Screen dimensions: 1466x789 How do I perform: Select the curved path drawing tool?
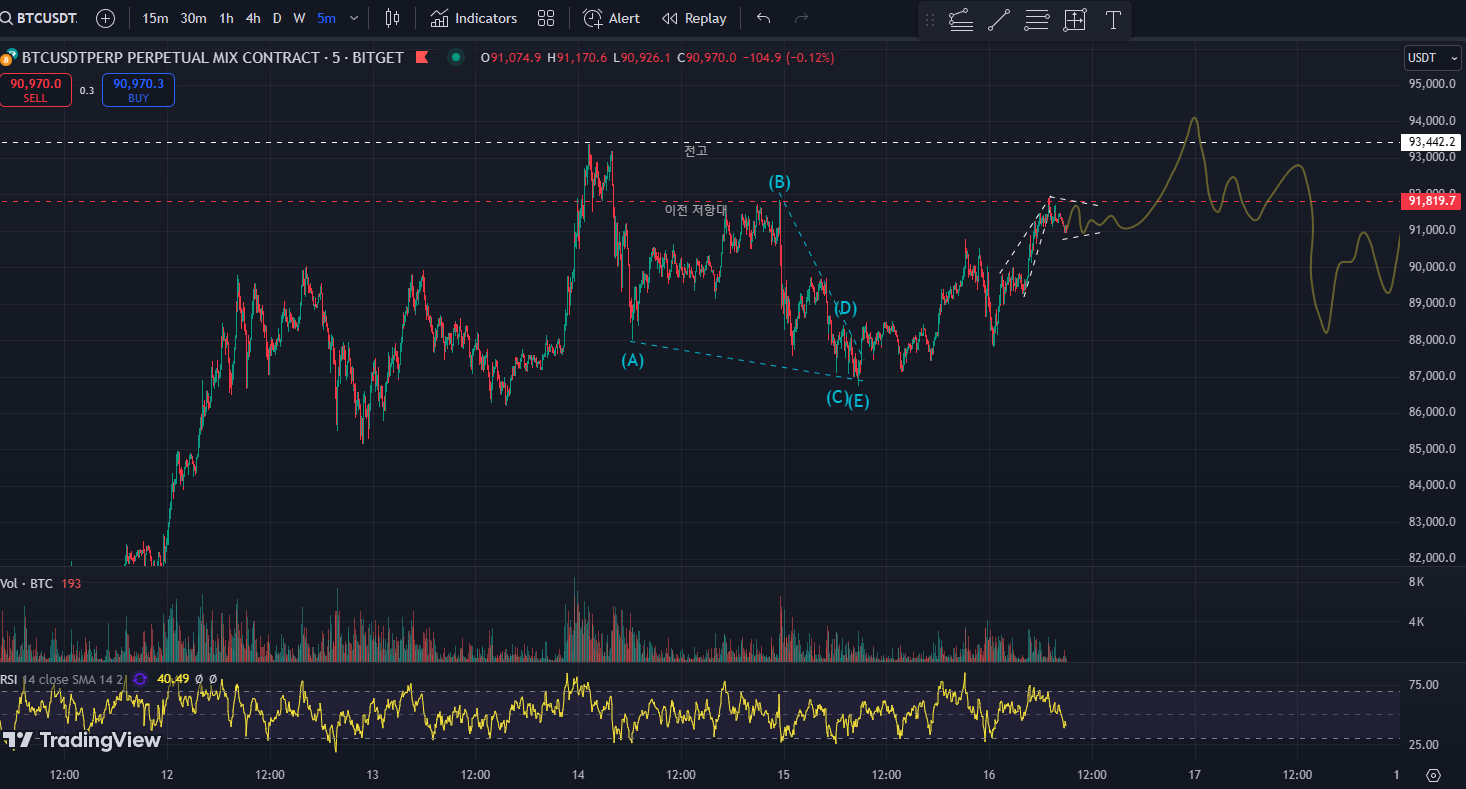[x=961, y=20]
